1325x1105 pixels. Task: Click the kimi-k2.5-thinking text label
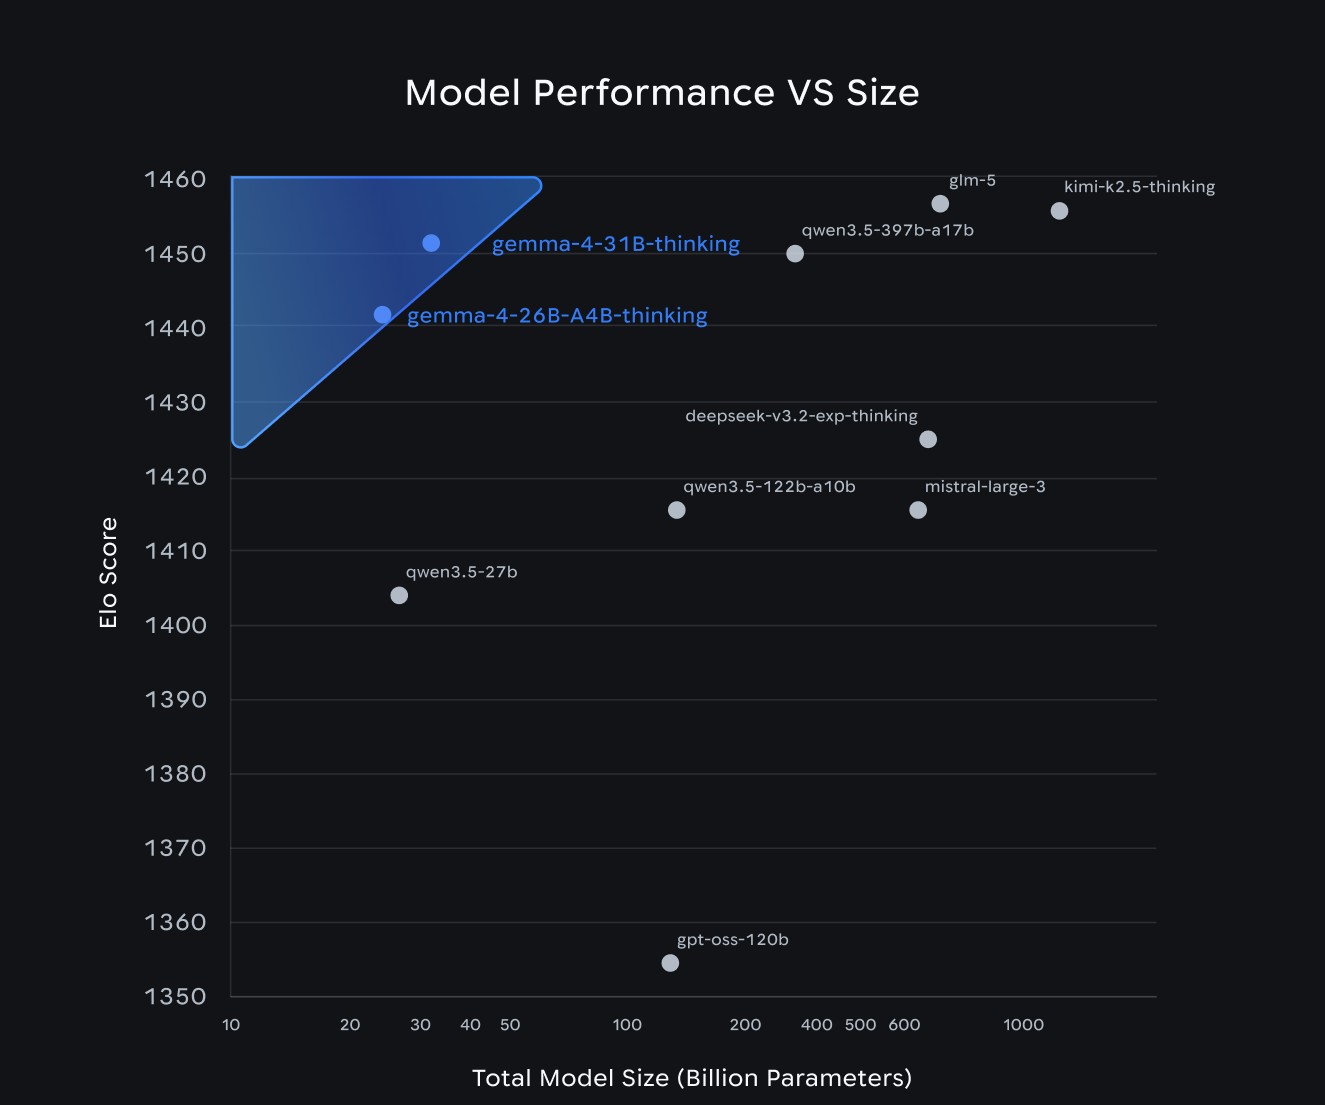click(x=1139, y=187)
